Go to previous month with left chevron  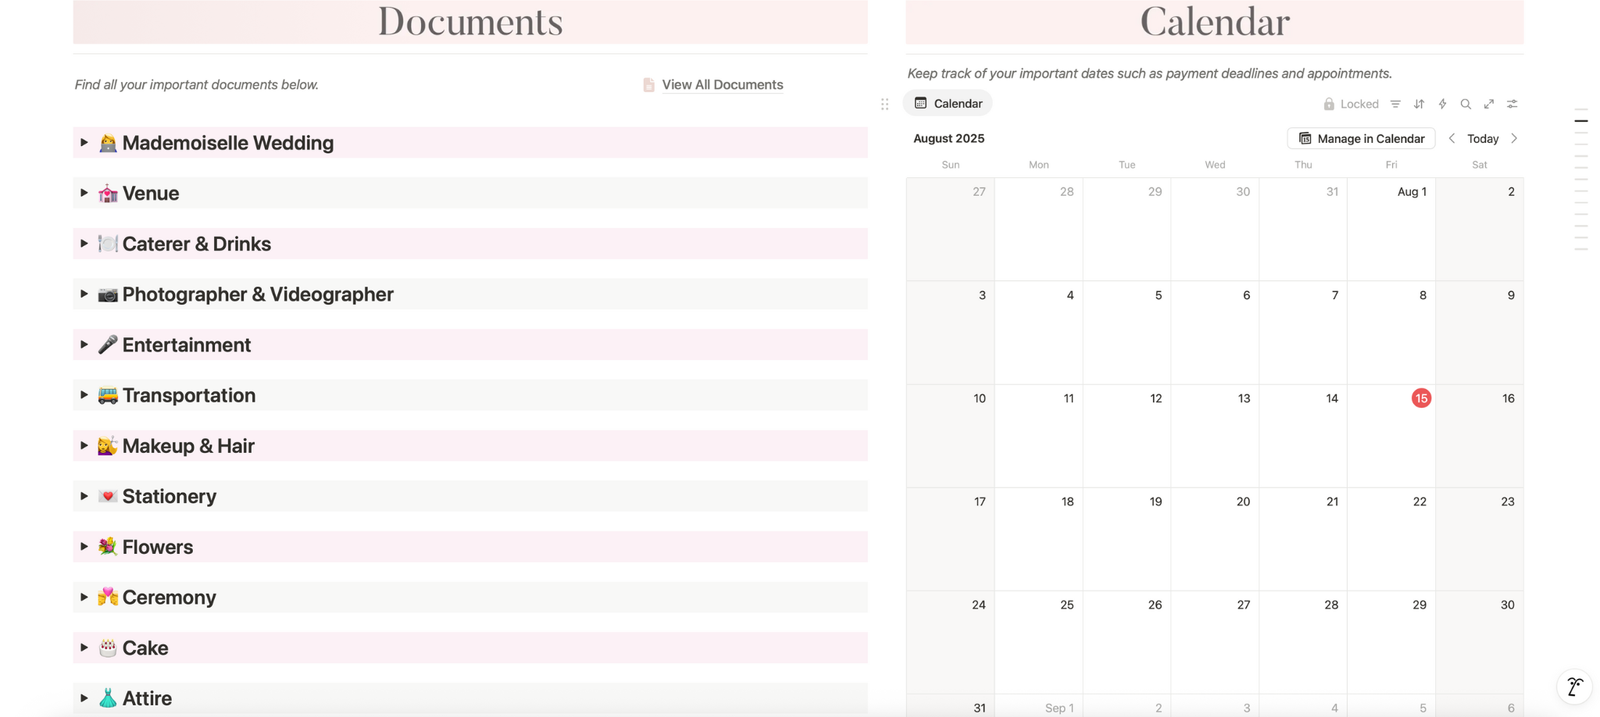click(1452, 138)
